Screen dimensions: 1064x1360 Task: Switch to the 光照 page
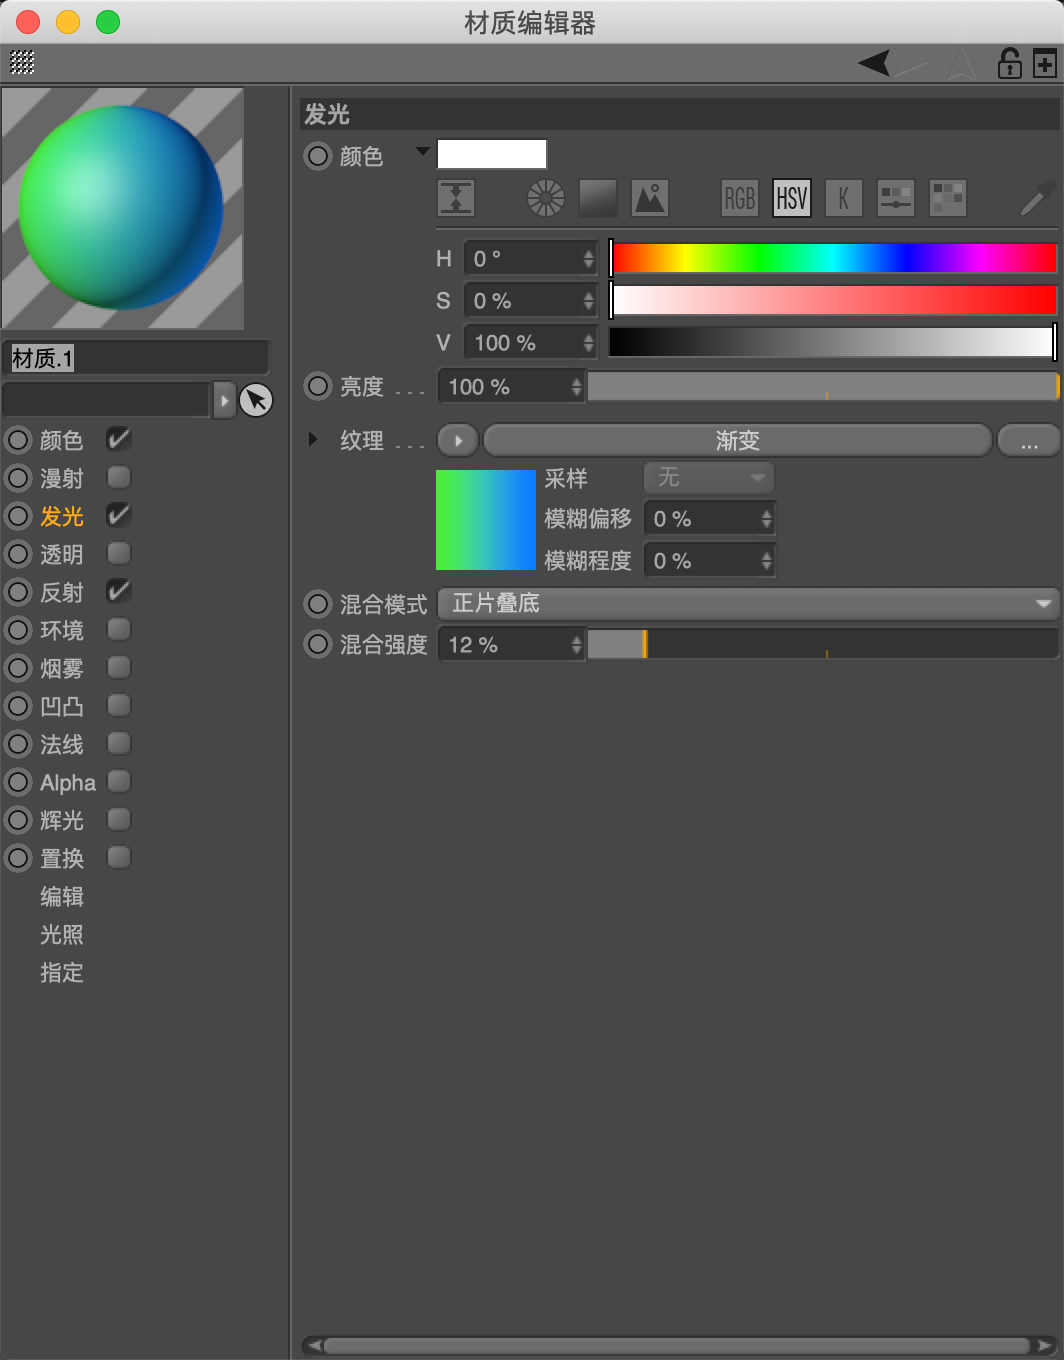click(61, 934)
